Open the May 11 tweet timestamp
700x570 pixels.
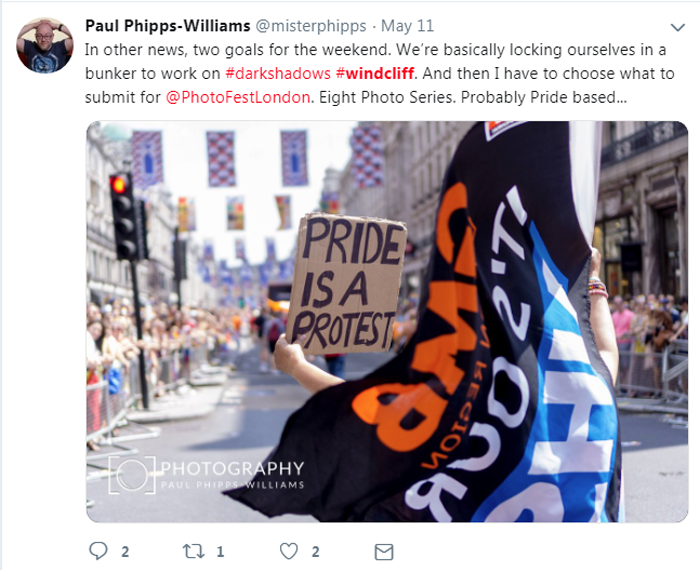click(x=407, y=26)
